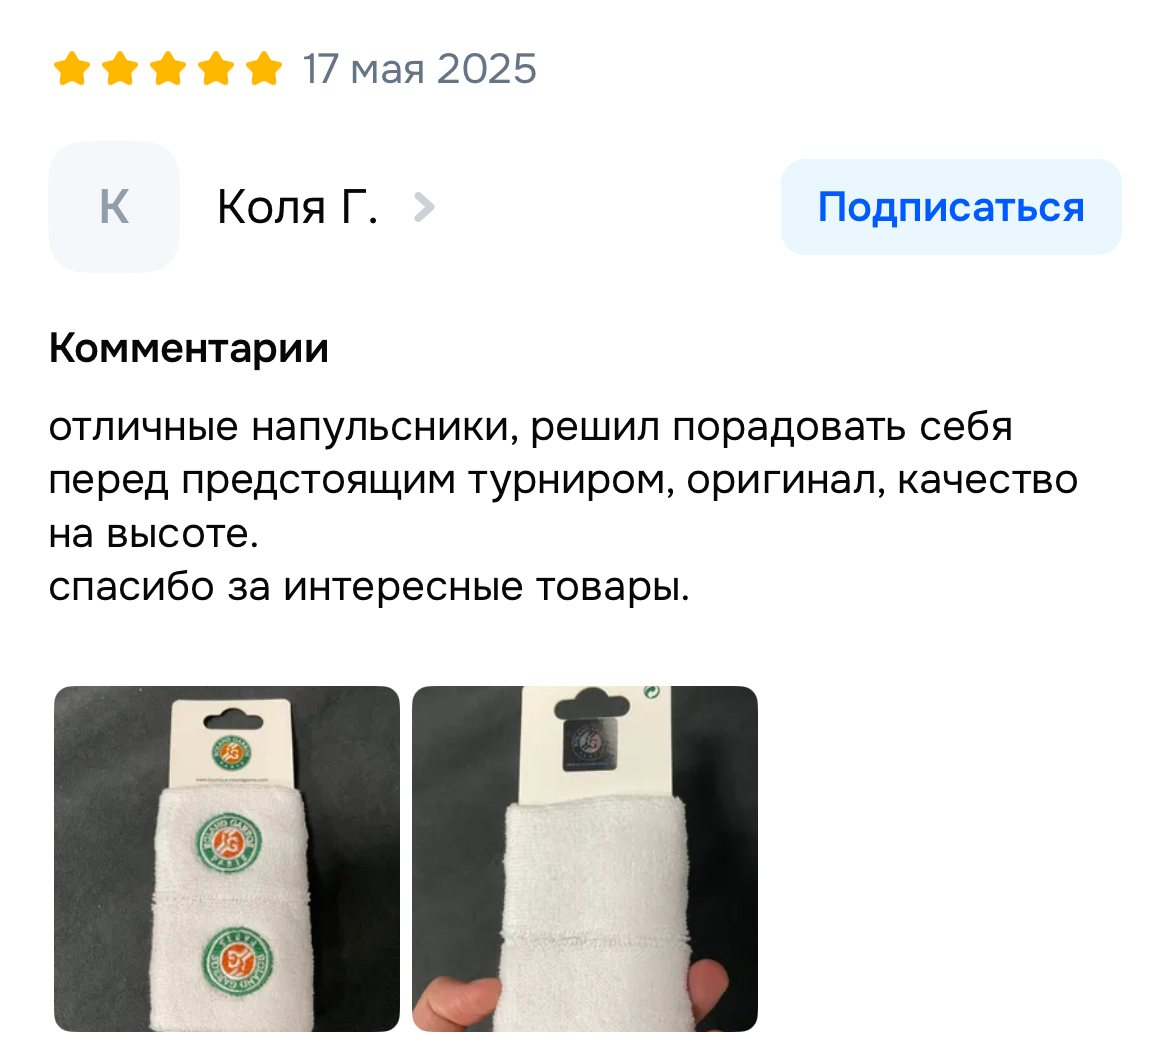Click the upper embroidered logo on white wristband
1170x1051 pixels.
click(x=230, y=843)
